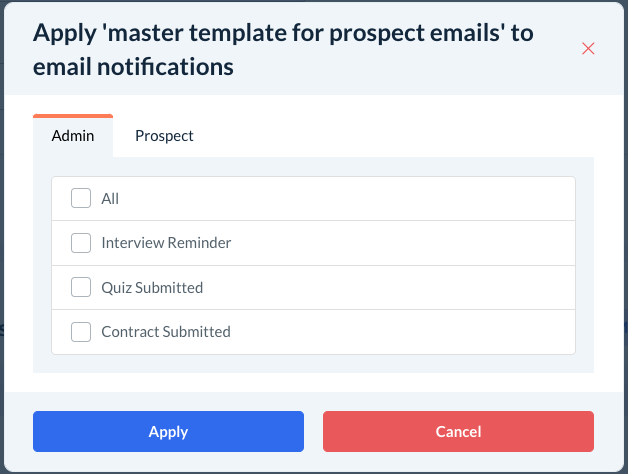
Task: Click empty space right of the All row
Action: pyautogui.click(x=400, y=199)
